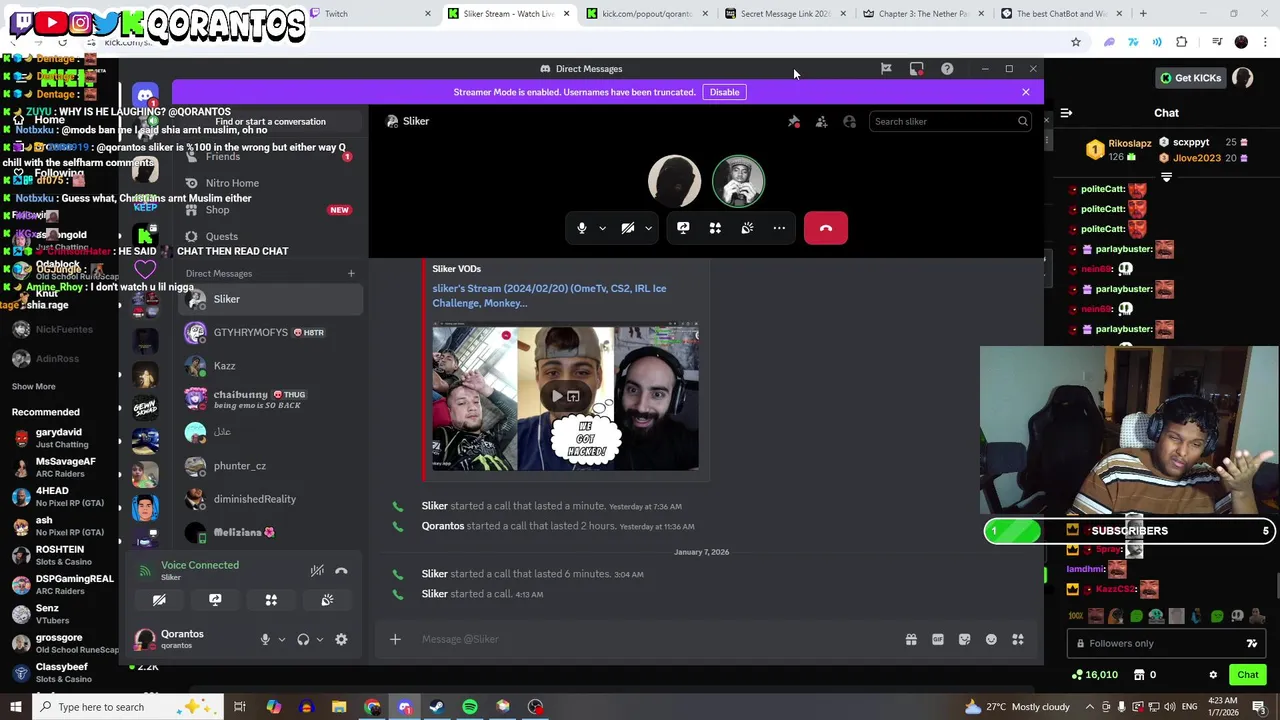Open GIF picker in message bar
Screen dimensions: 1280x720
938,639
